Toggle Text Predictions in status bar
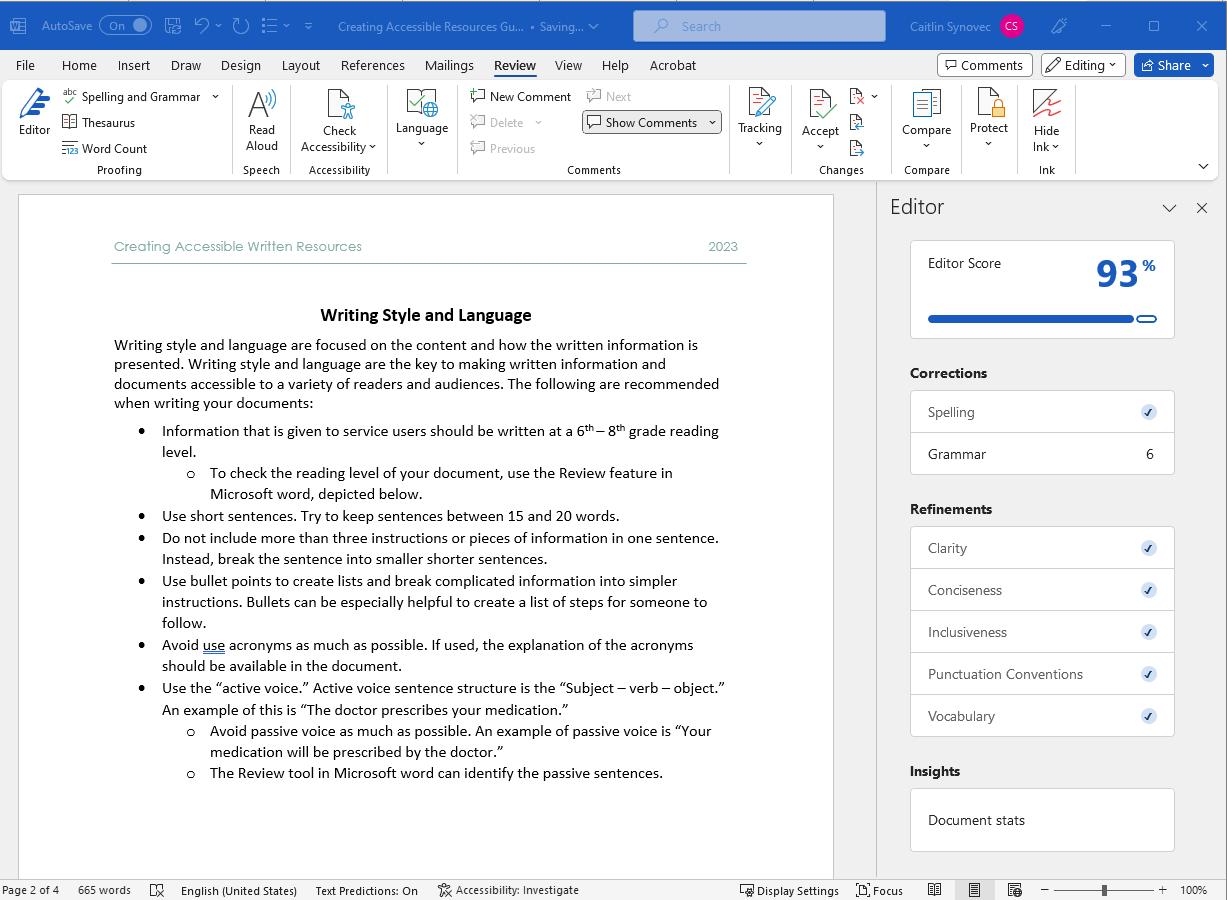The image size is (1227, 900). point(366,890)
